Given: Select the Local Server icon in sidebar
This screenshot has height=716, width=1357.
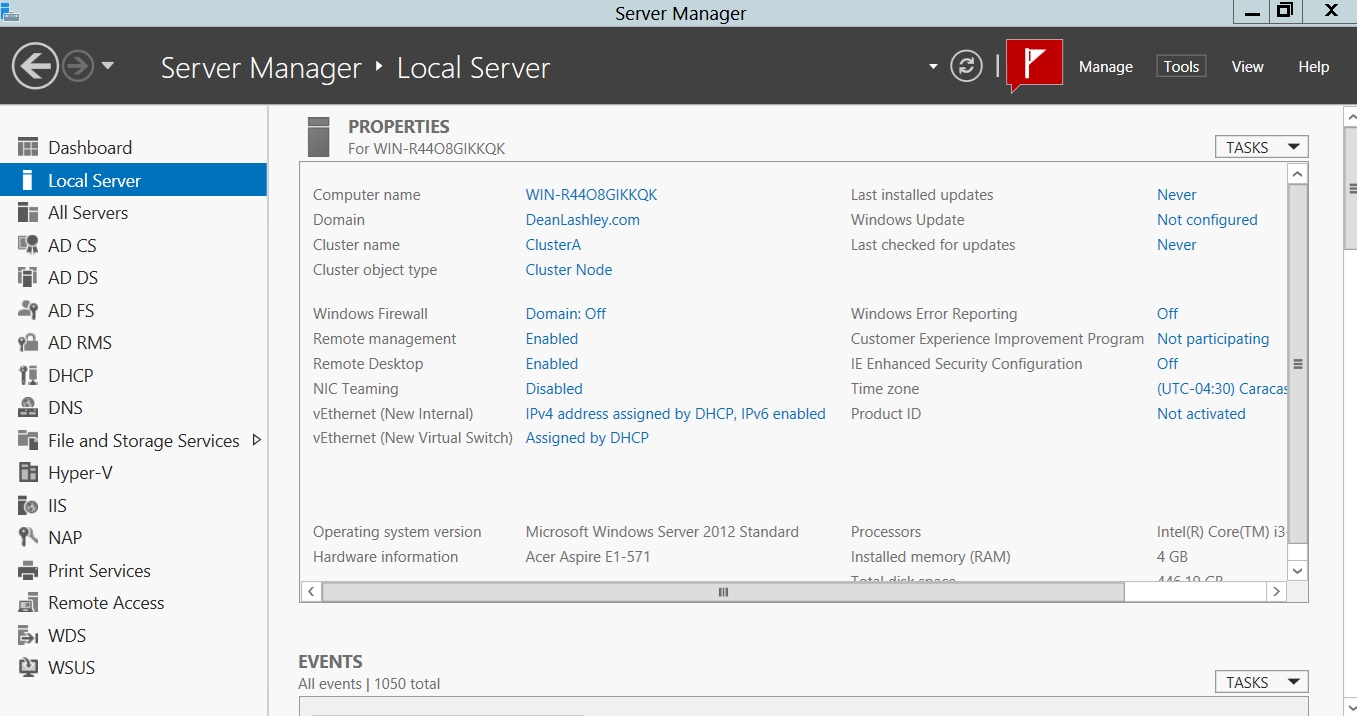Looking at the screenshot, I should click(28, 181).
